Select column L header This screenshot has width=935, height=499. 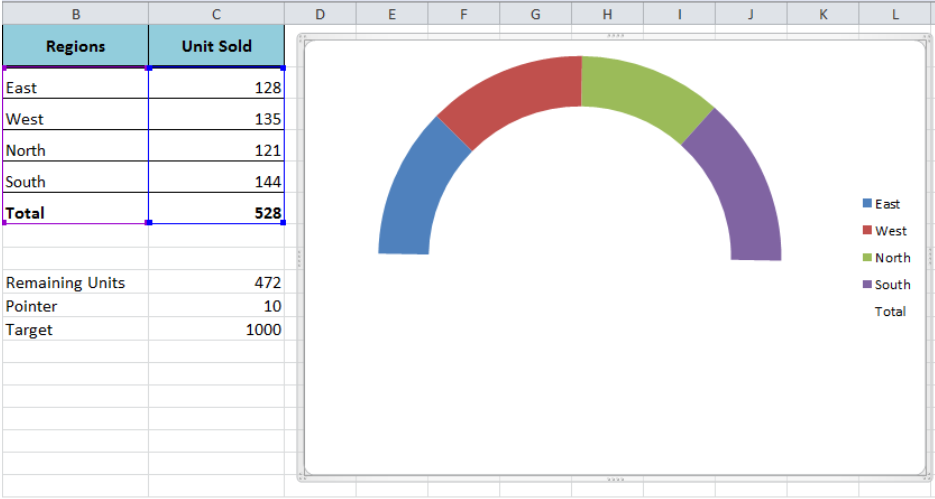(896, 14)
